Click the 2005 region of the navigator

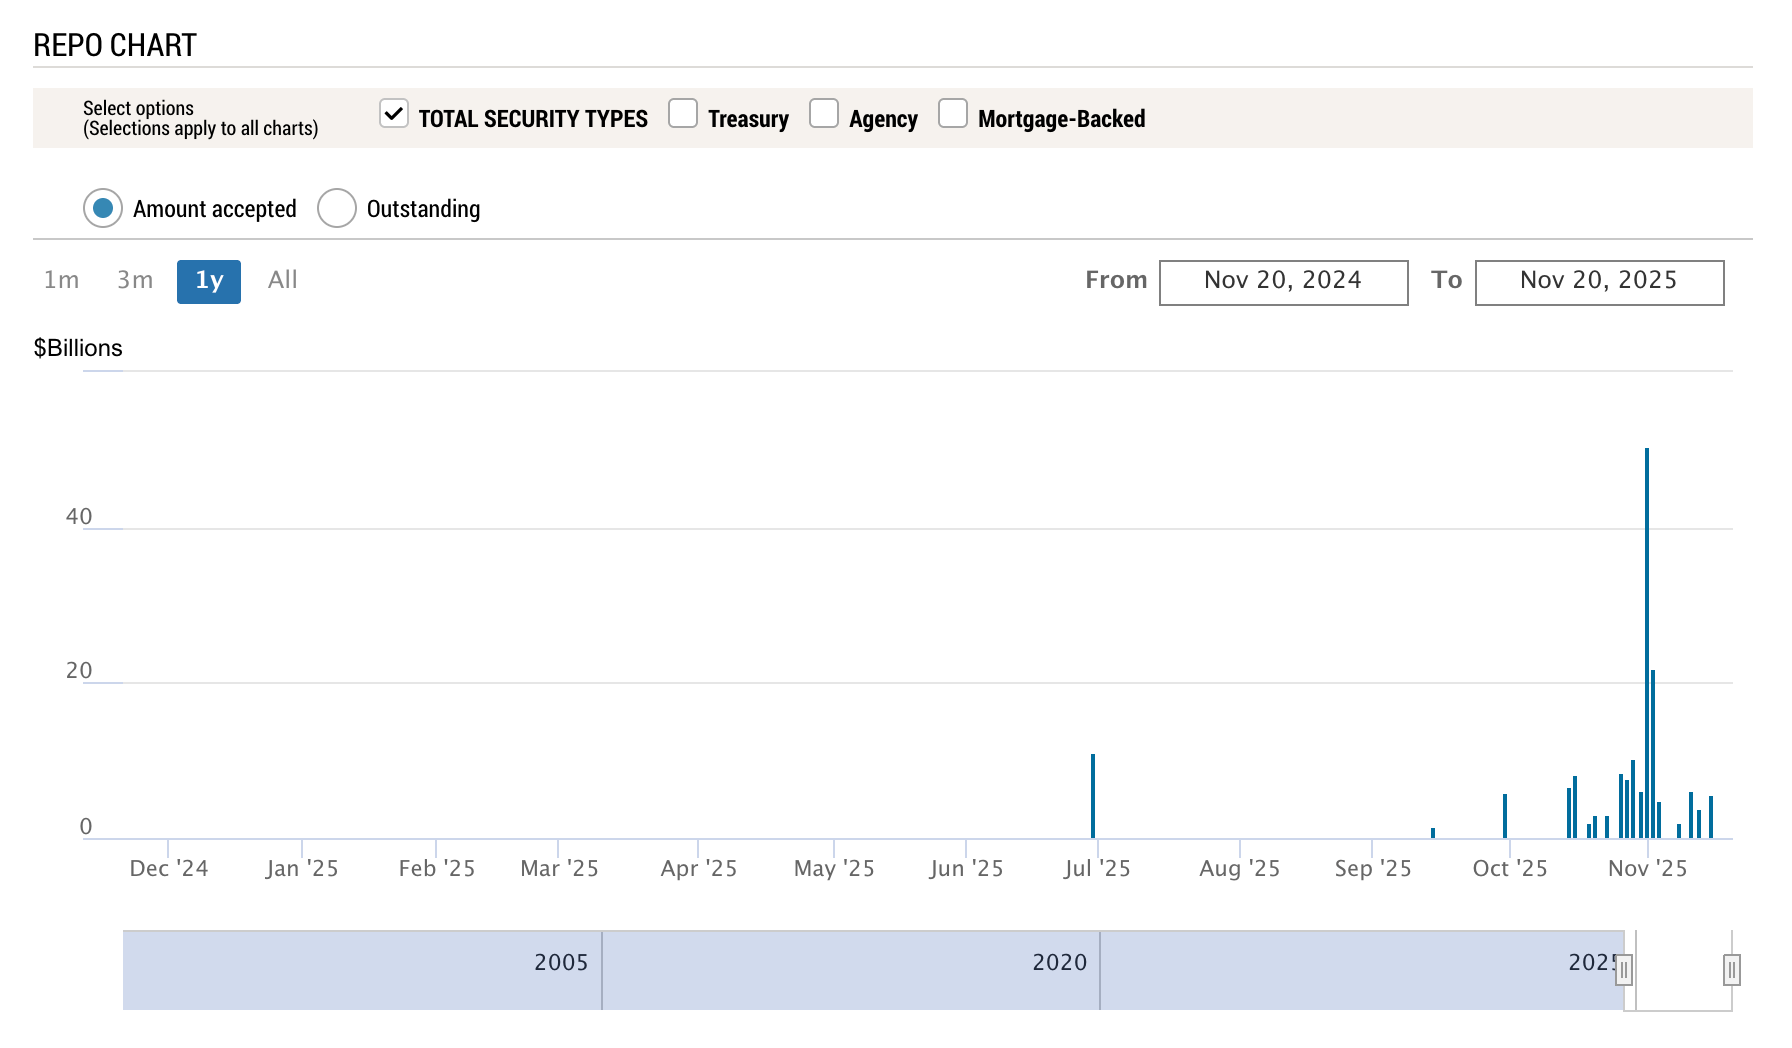point(562,962)
